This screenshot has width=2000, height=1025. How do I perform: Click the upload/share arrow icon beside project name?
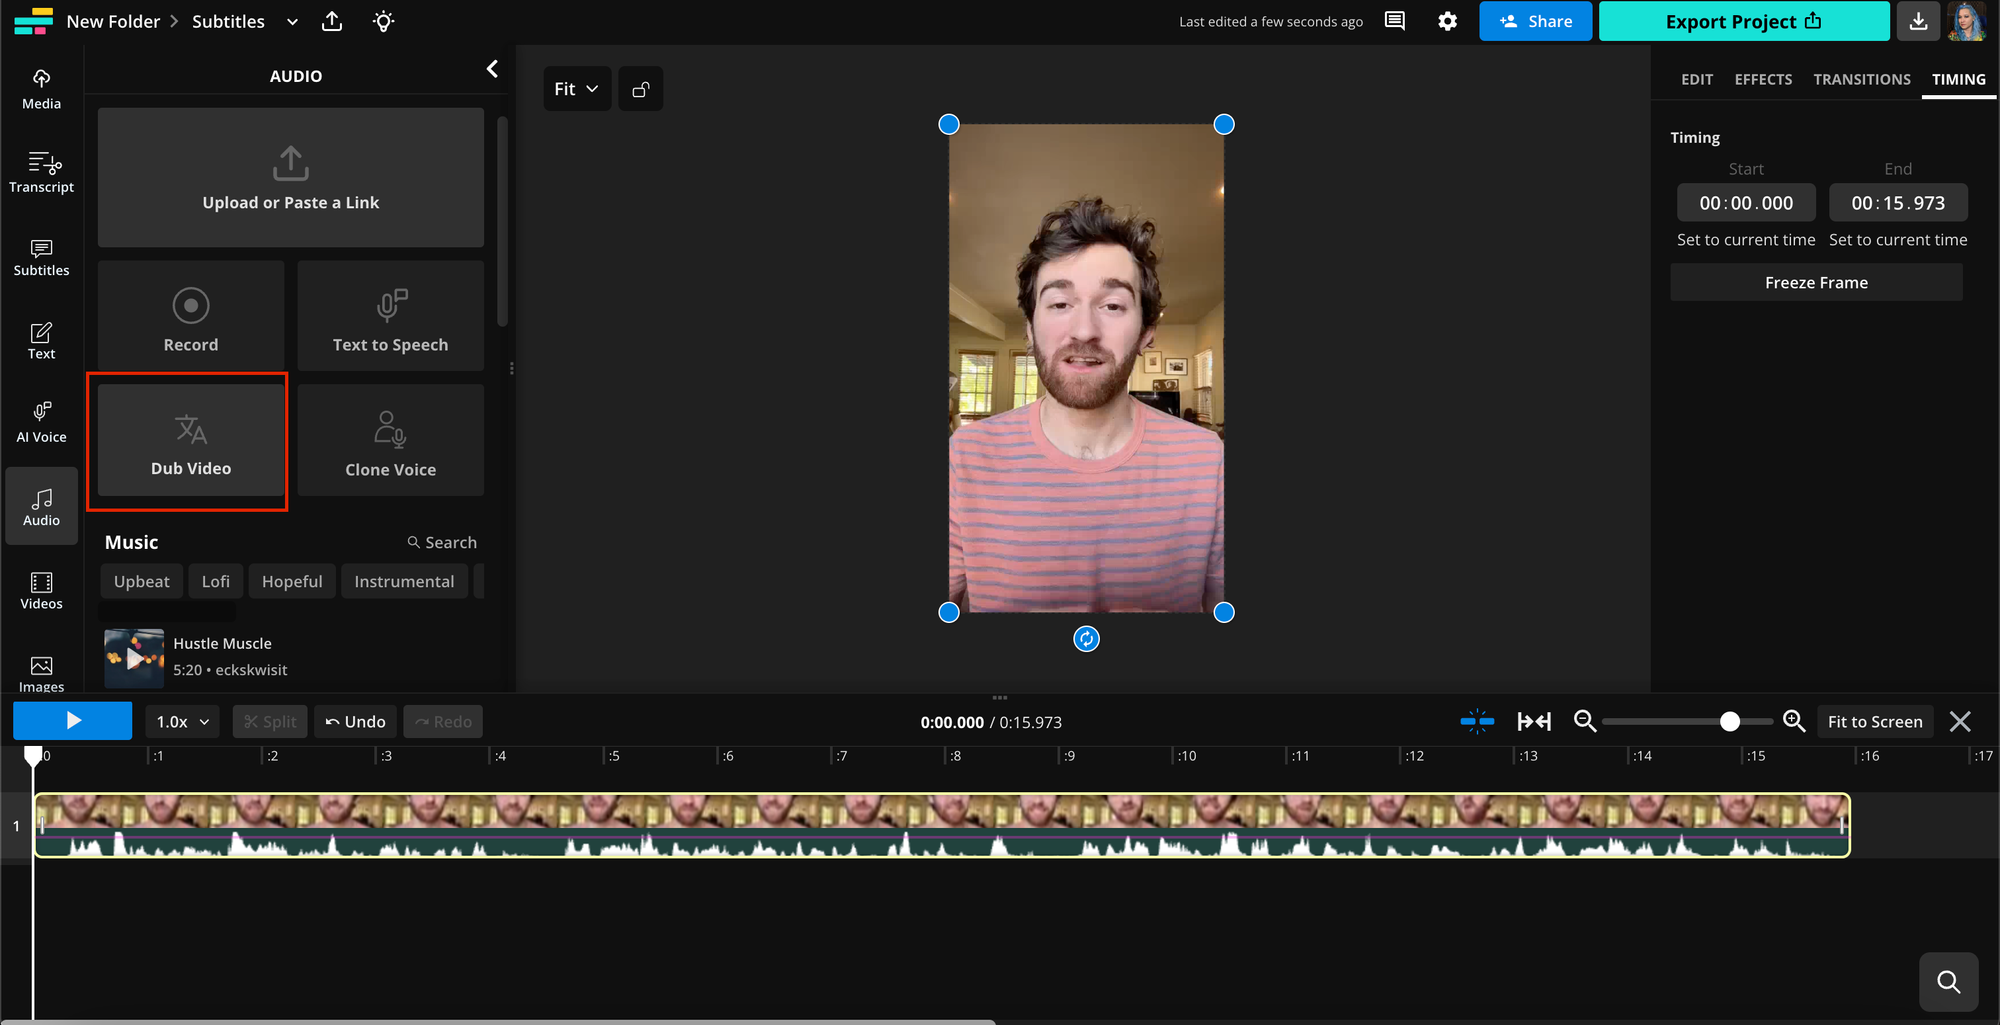[x=332, y=21]
